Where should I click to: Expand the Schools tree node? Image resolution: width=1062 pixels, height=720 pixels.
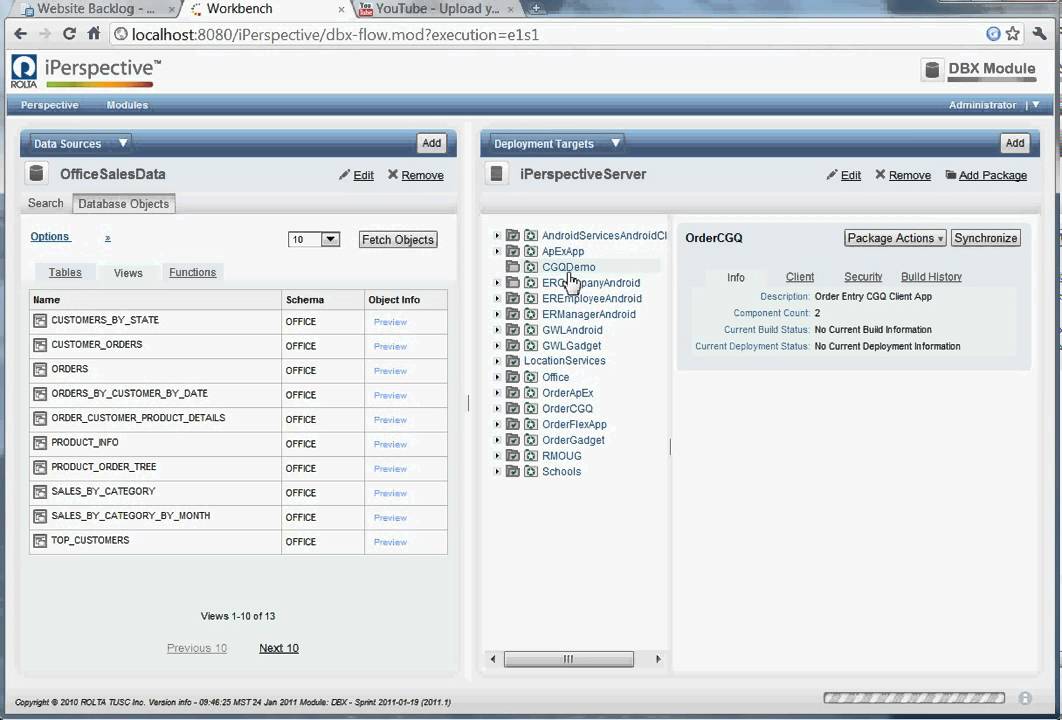497,471
